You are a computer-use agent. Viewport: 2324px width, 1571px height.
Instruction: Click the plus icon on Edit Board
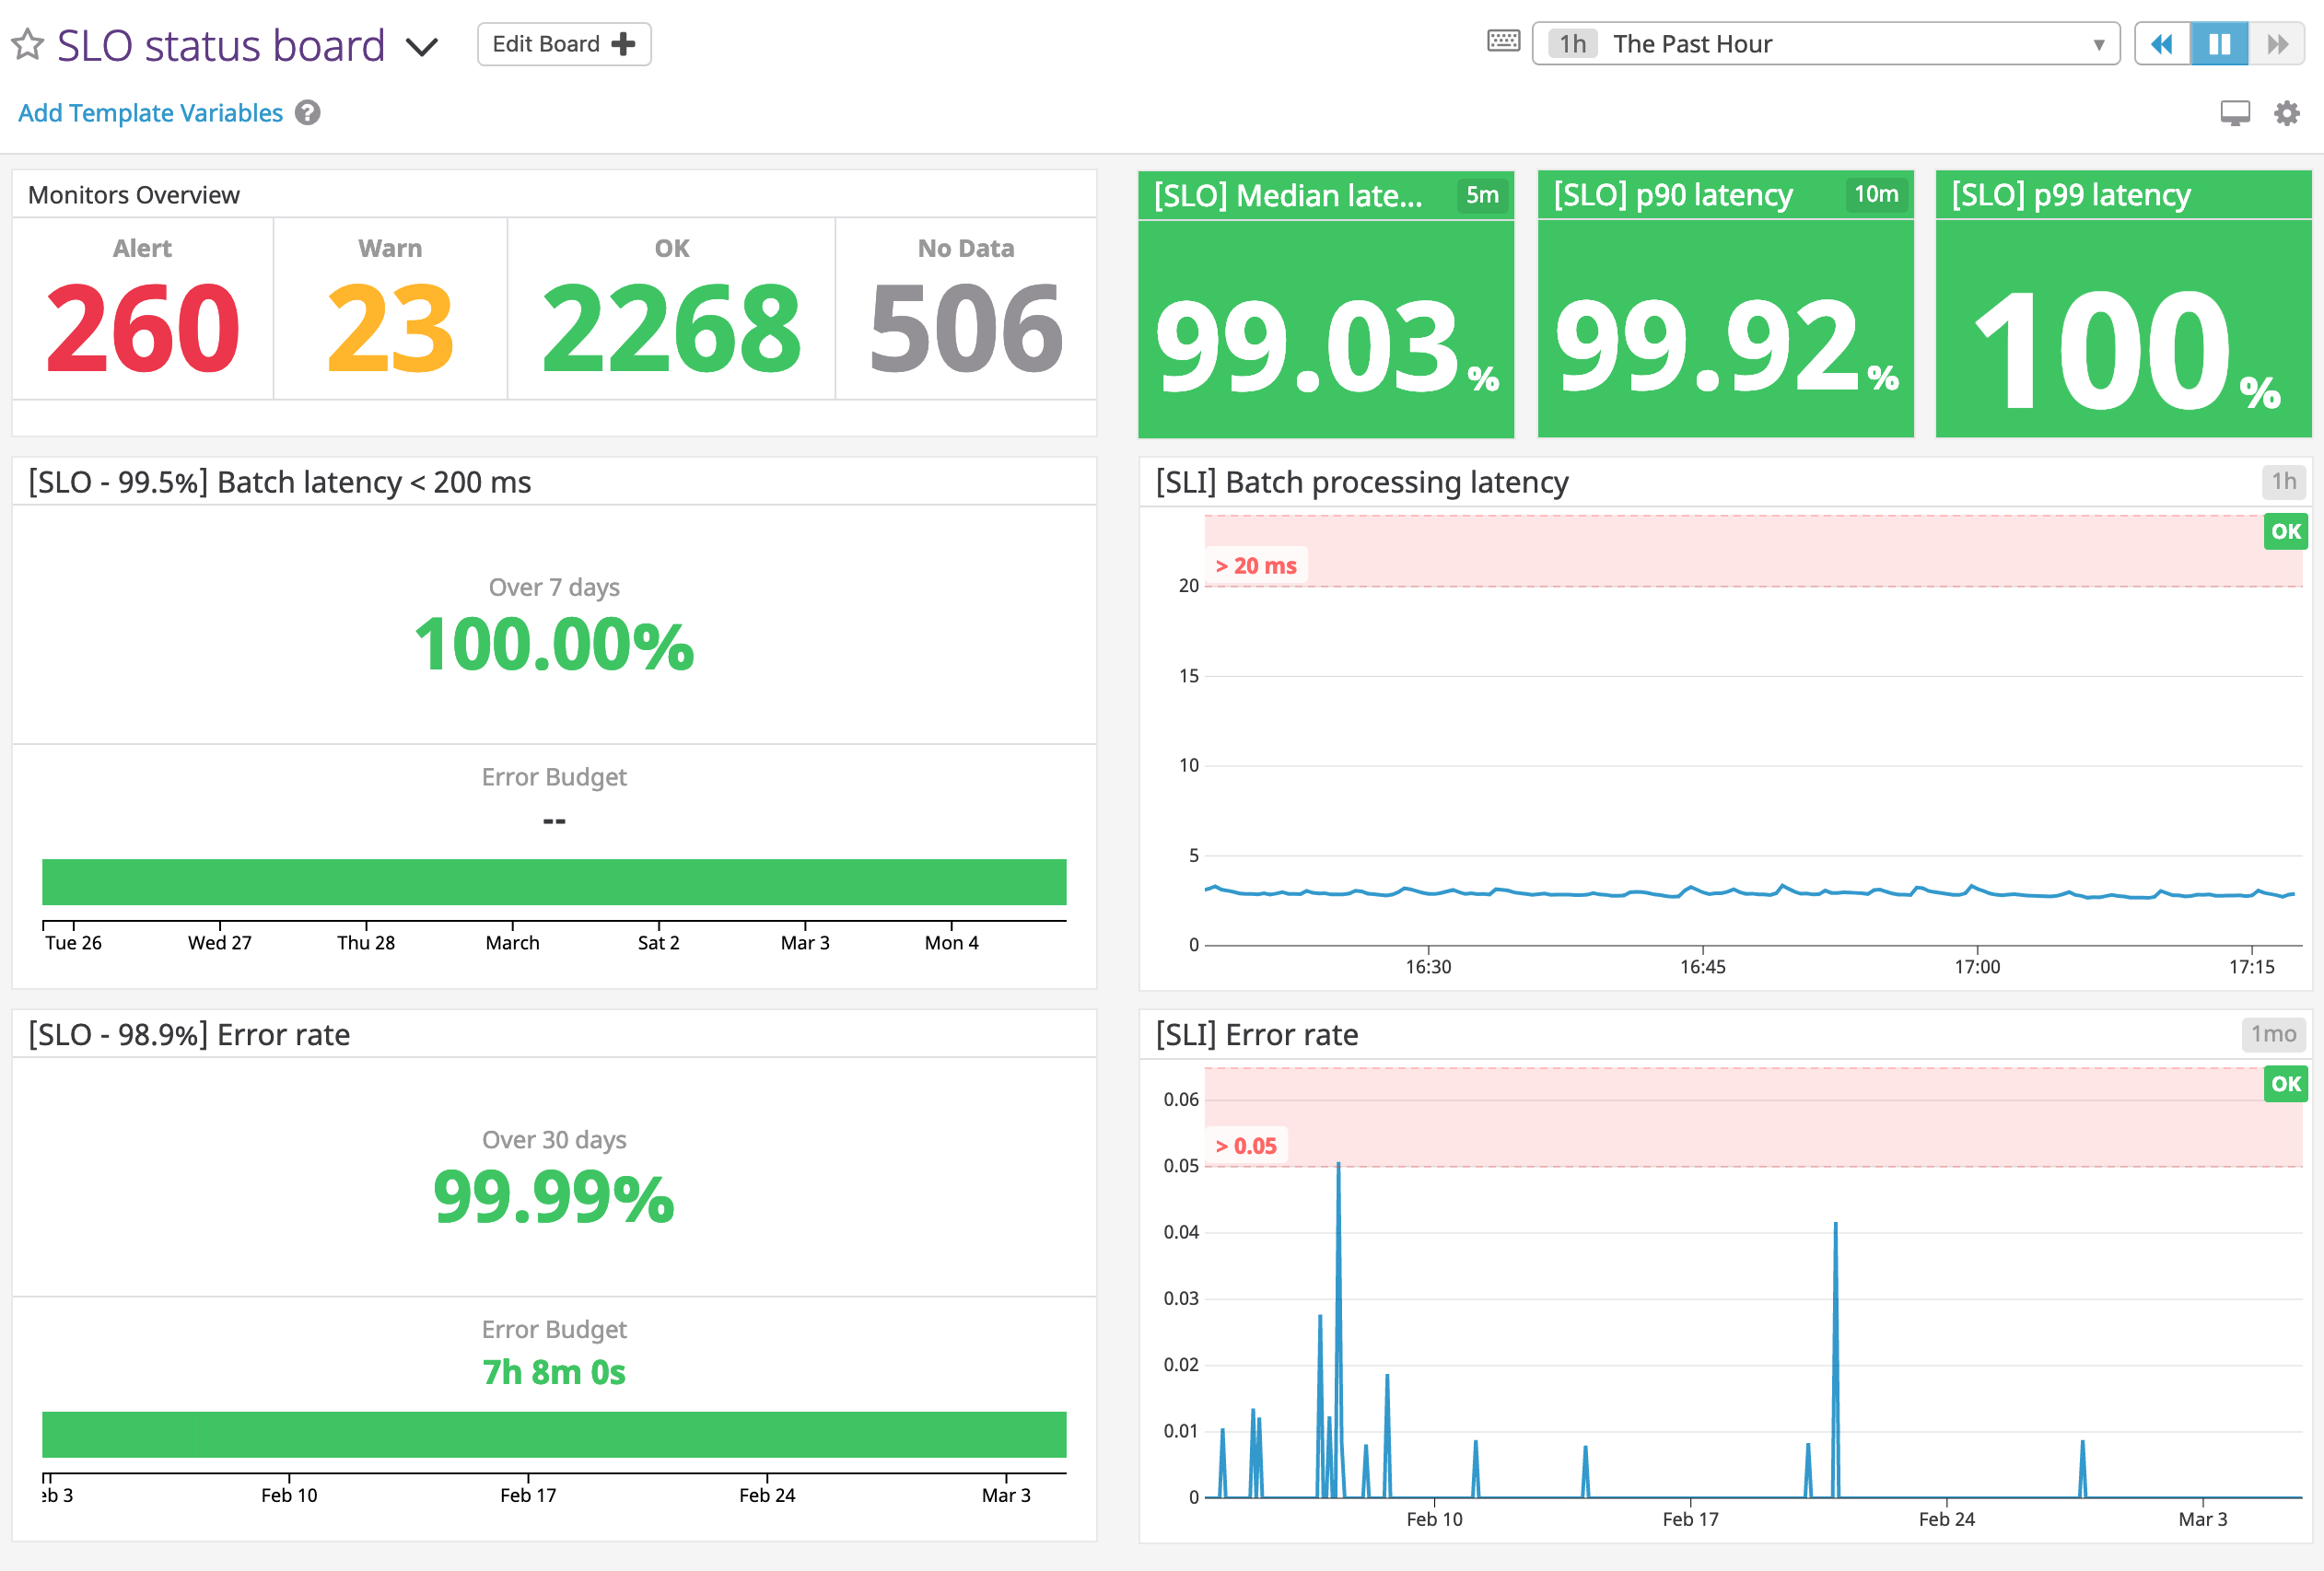tap(623, 43)
